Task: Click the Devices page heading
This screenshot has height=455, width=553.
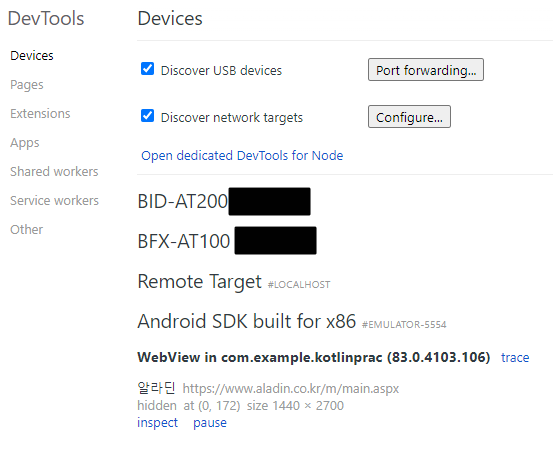Action: (x=170, y=18)
